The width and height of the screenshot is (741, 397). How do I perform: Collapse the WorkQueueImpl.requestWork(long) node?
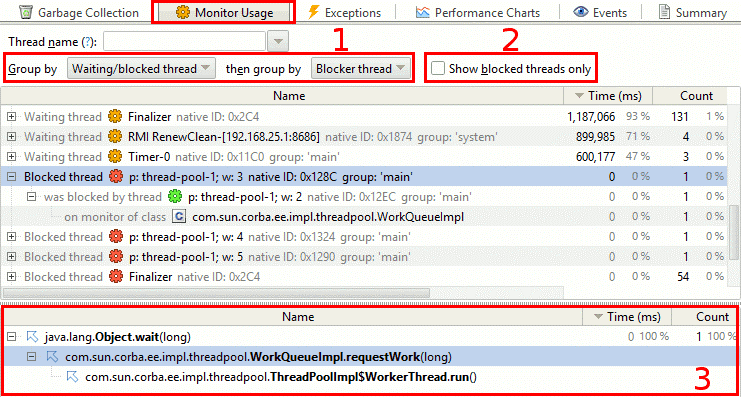click(x=32, y=357)
